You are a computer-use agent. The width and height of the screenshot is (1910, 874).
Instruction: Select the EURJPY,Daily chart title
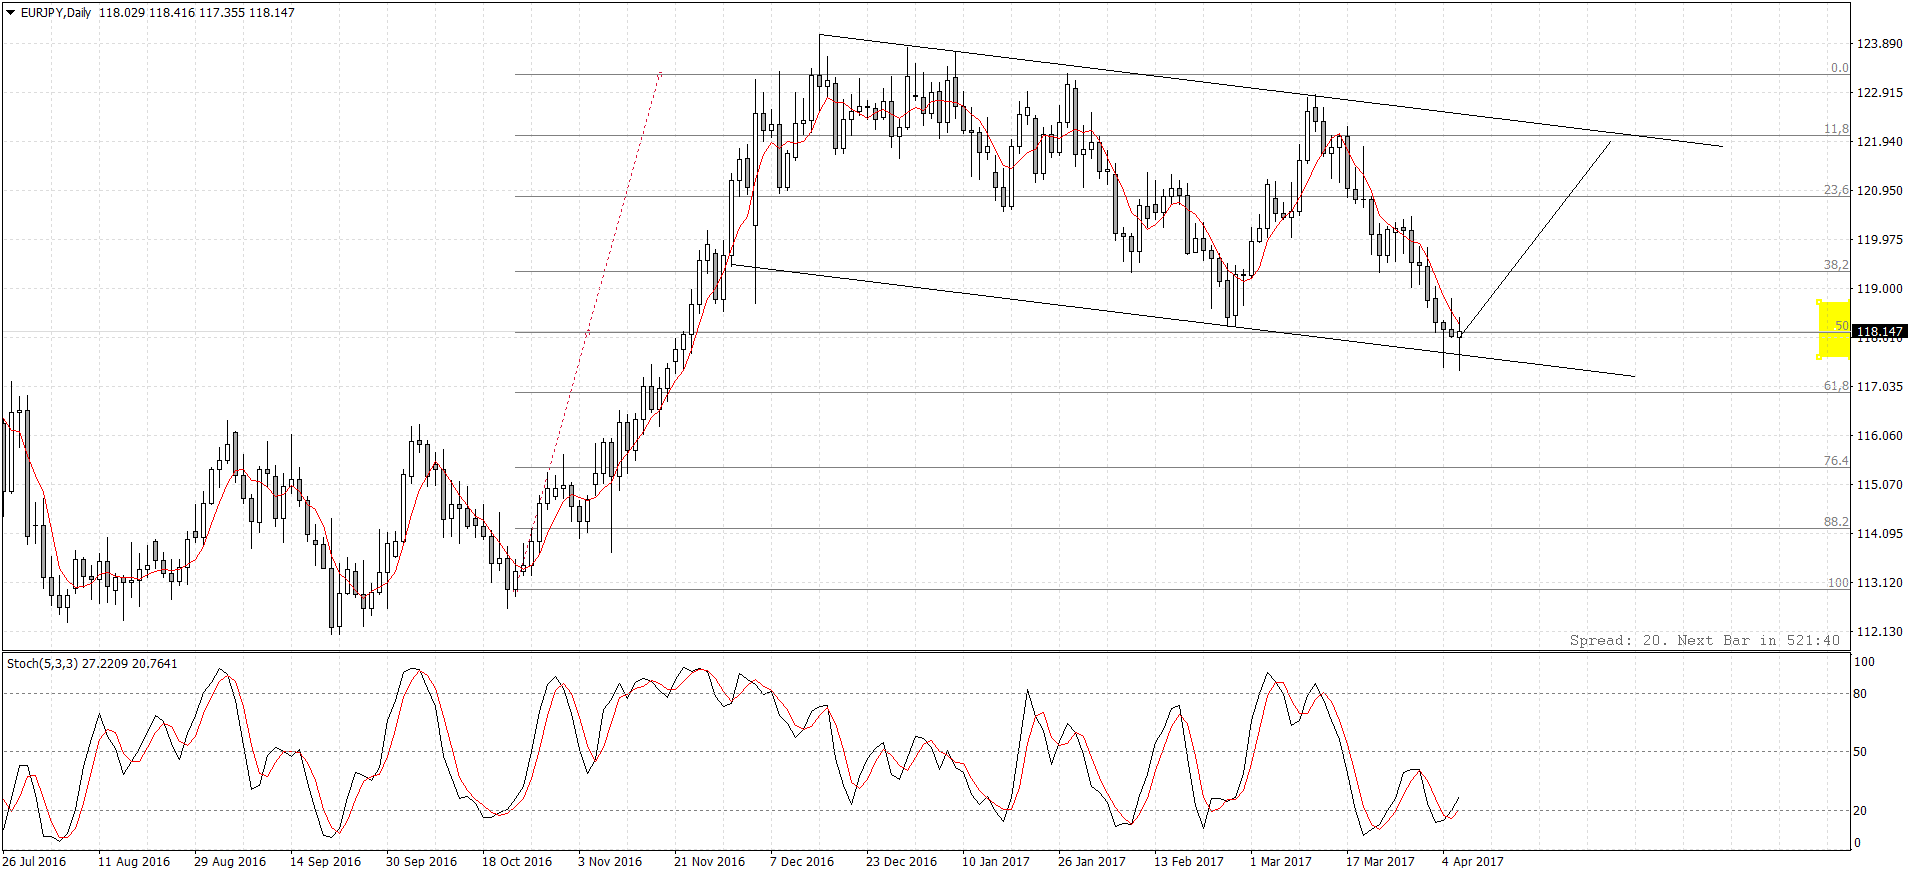tap(56, 13)
